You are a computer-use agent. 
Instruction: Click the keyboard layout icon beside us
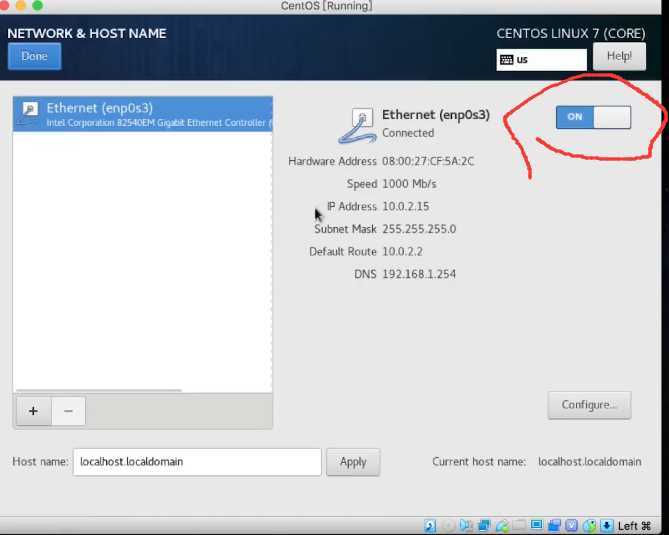[506, 60]
